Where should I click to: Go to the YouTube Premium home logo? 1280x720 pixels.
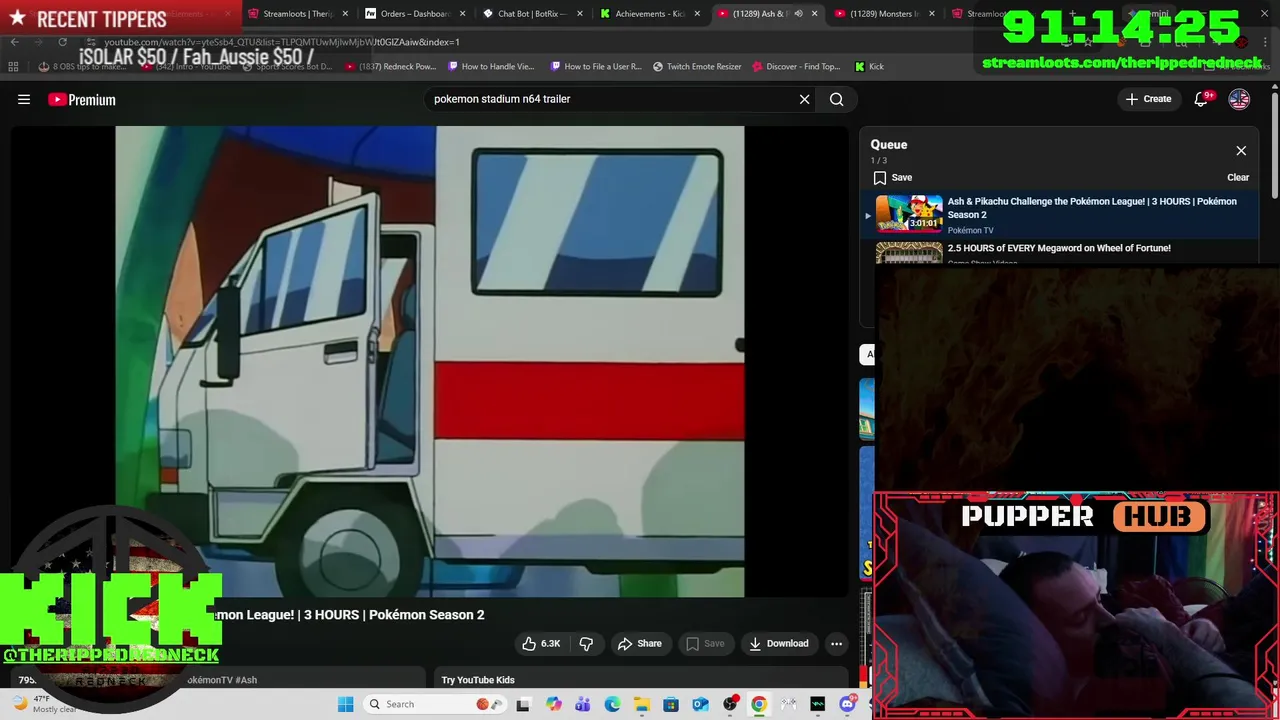[x=82, y=100]
